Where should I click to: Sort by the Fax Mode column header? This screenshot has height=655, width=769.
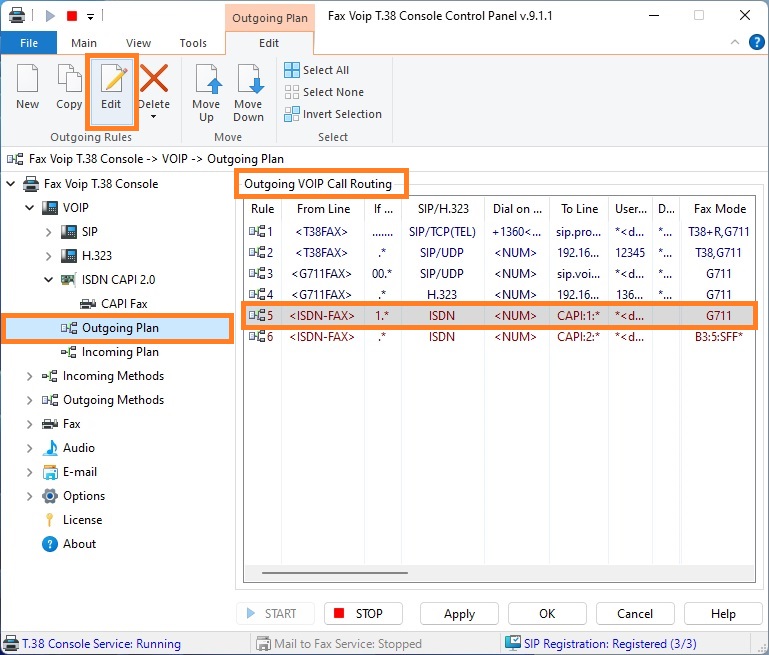[719, 209]
